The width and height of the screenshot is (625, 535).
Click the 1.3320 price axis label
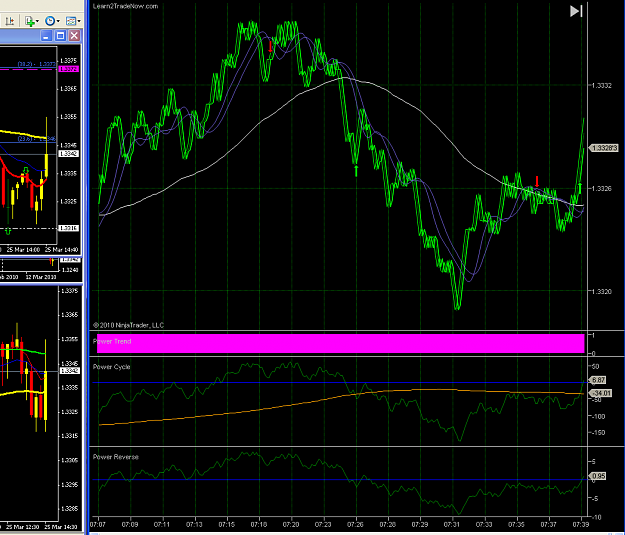601,291
